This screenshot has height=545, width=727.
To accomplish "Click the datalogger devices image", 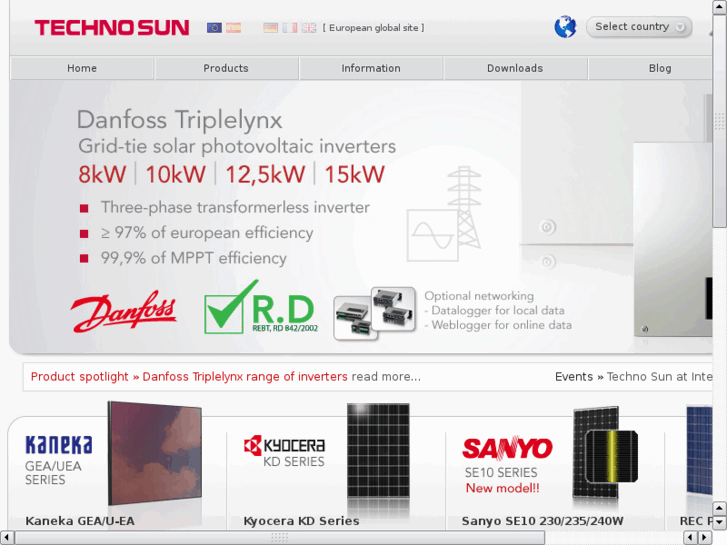I will [374, 314].
